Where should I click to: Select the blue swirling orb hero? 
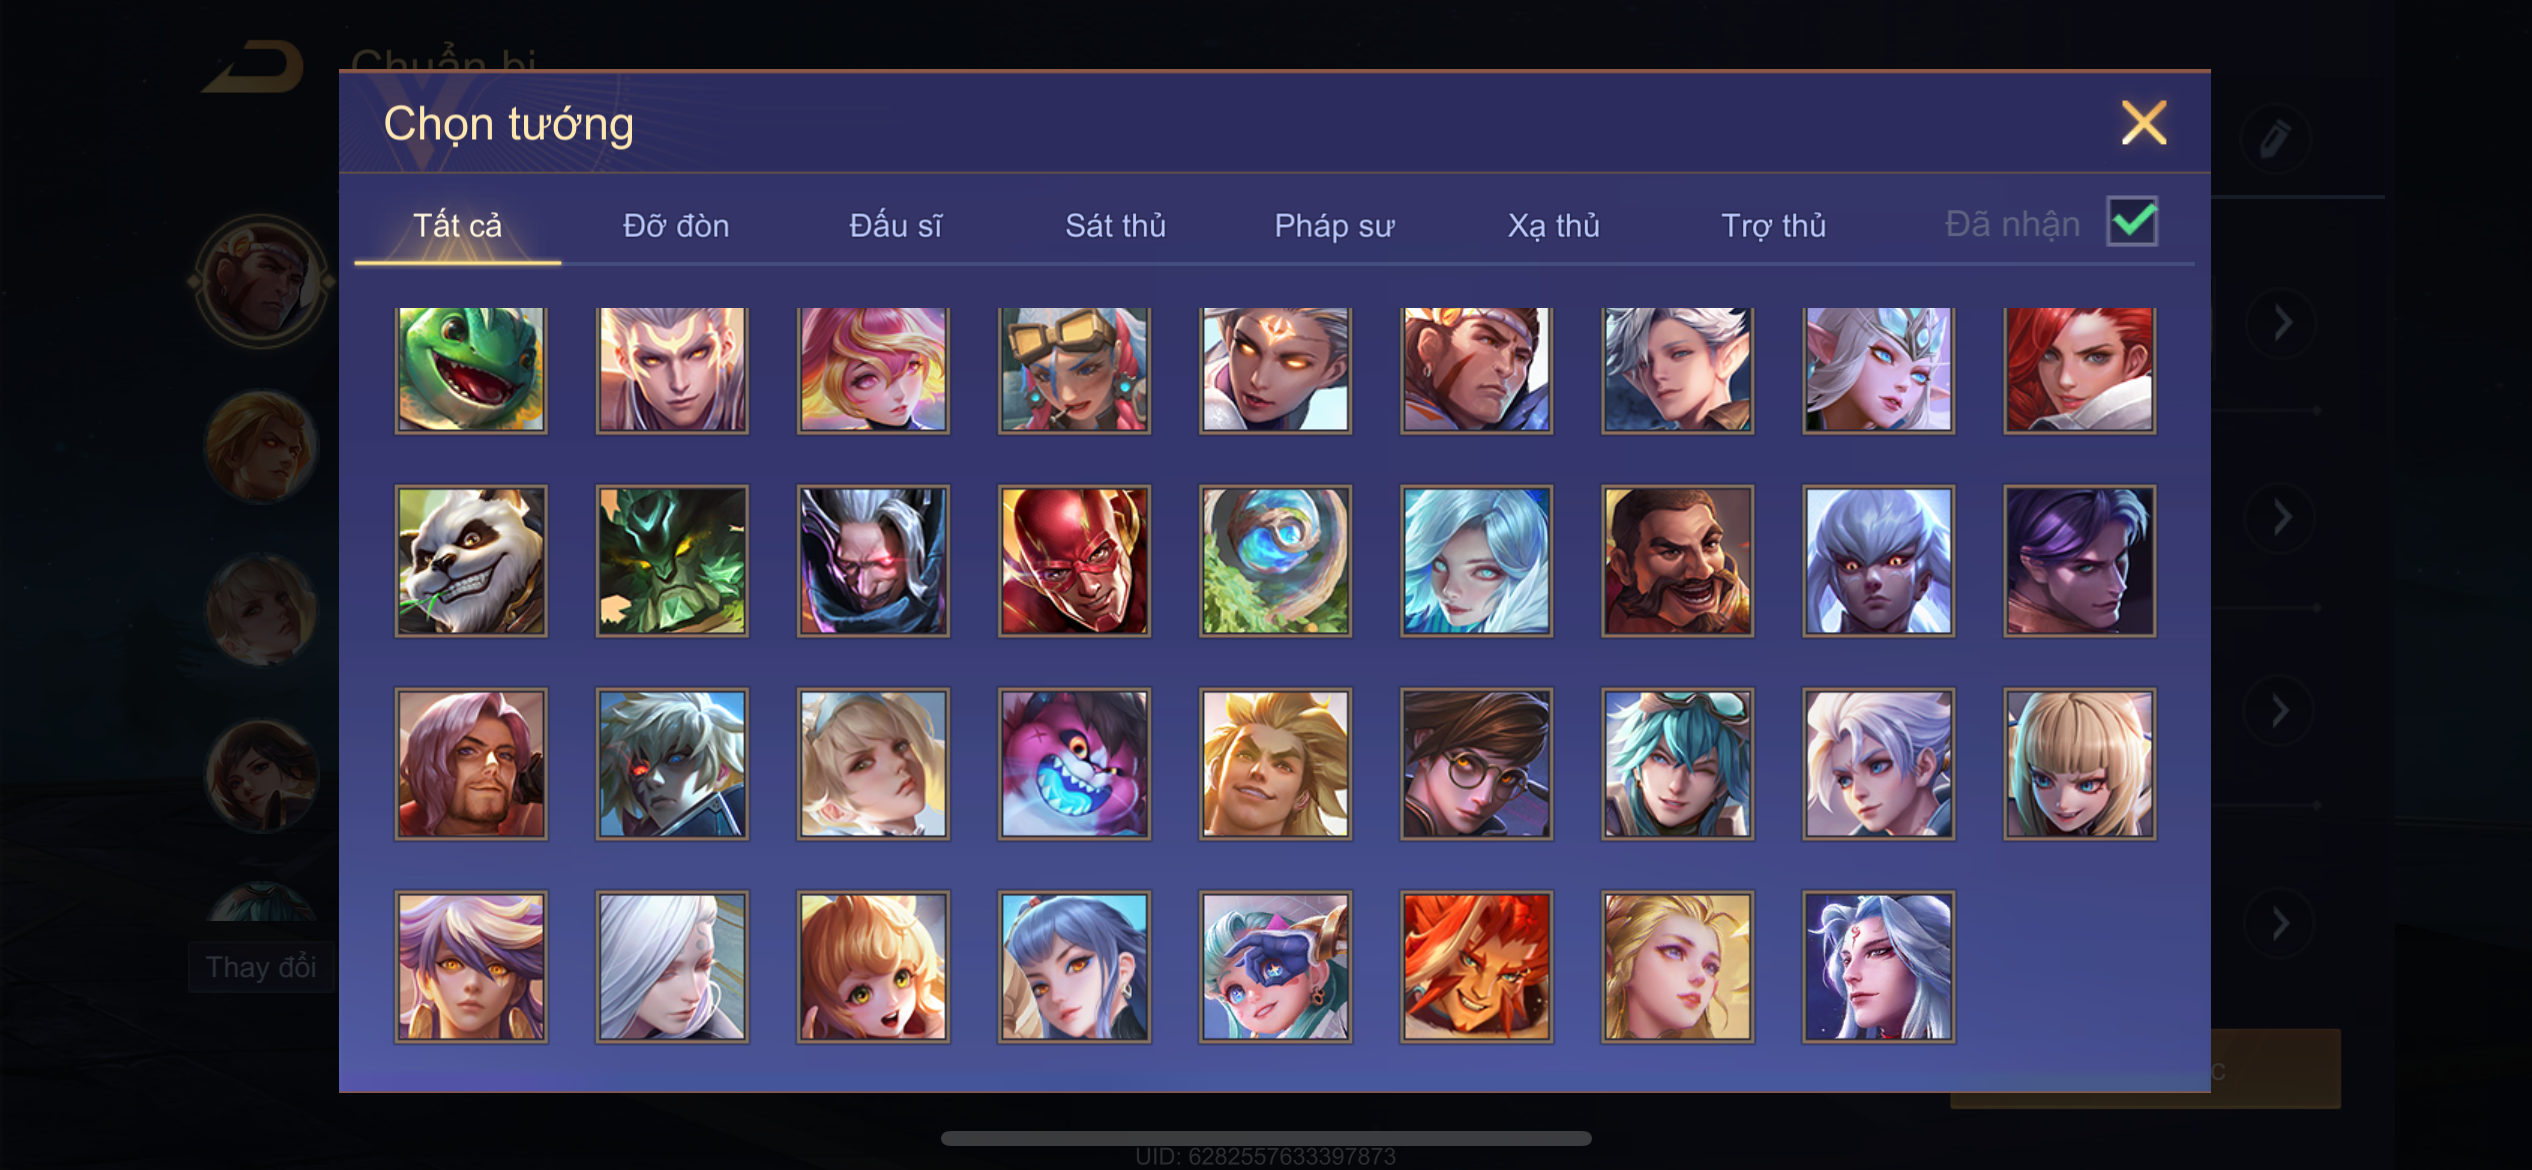(1275, 561)
